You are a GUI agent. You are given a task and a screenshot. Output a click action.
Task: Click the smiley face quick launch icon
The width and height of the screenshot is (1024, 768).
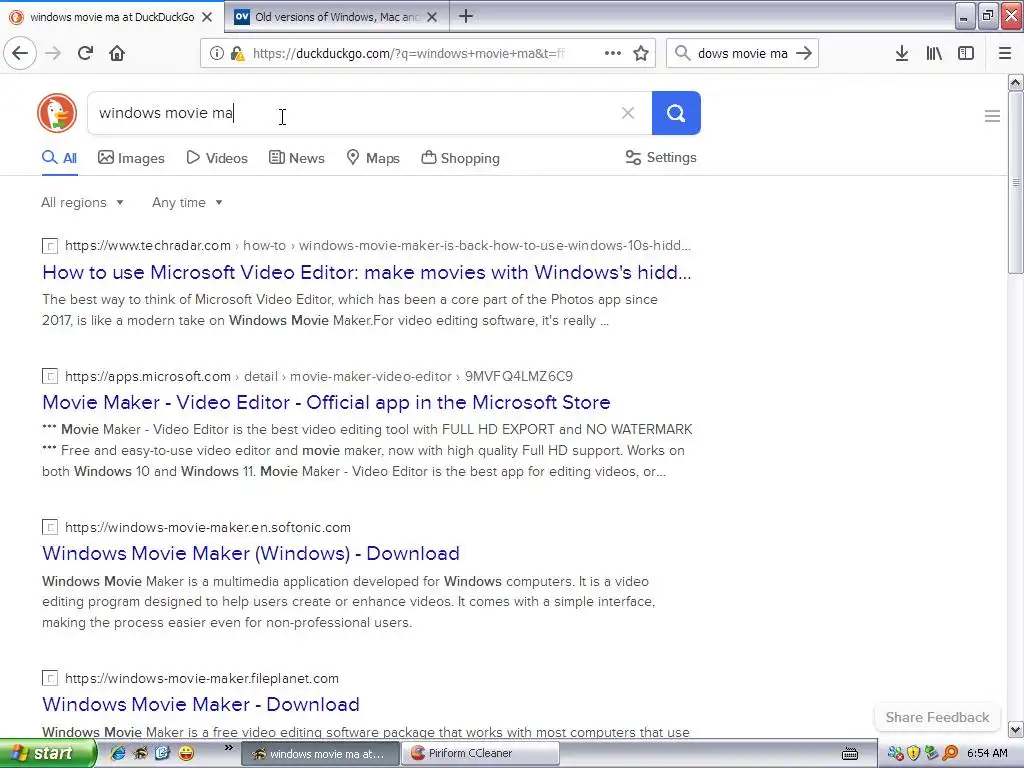click(x=186, y=753)
